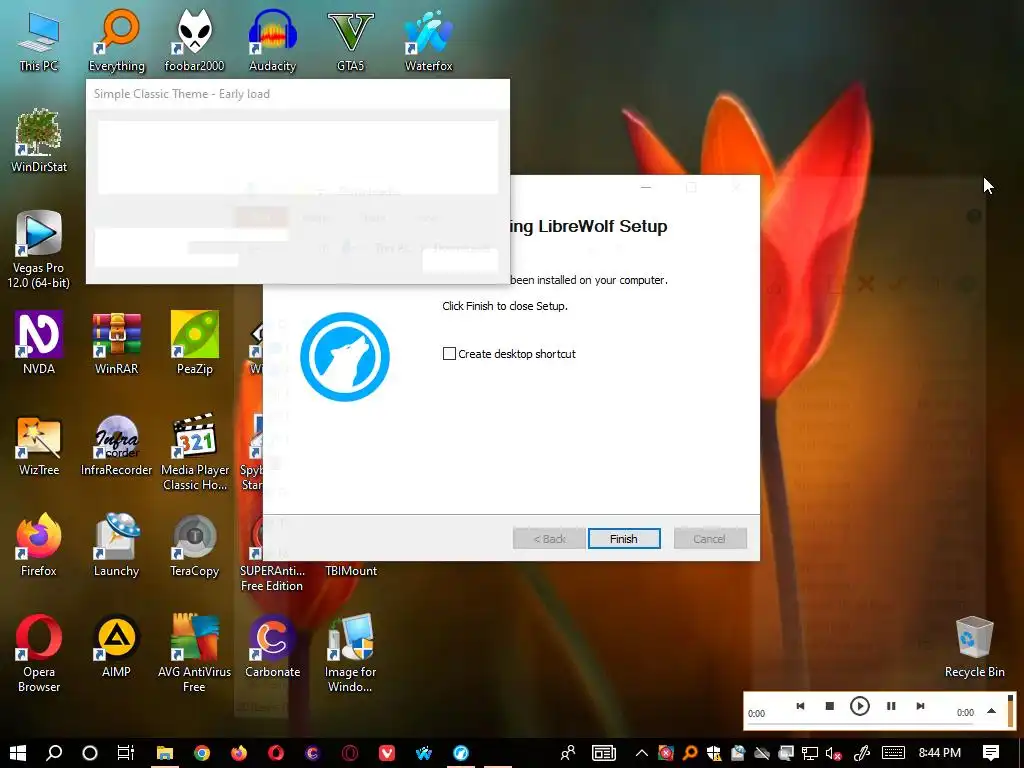The height and width of the screenshot is (768, 1024).
Task: Click the Finish button in LibreWolf Setup
Action: (624, 539)
